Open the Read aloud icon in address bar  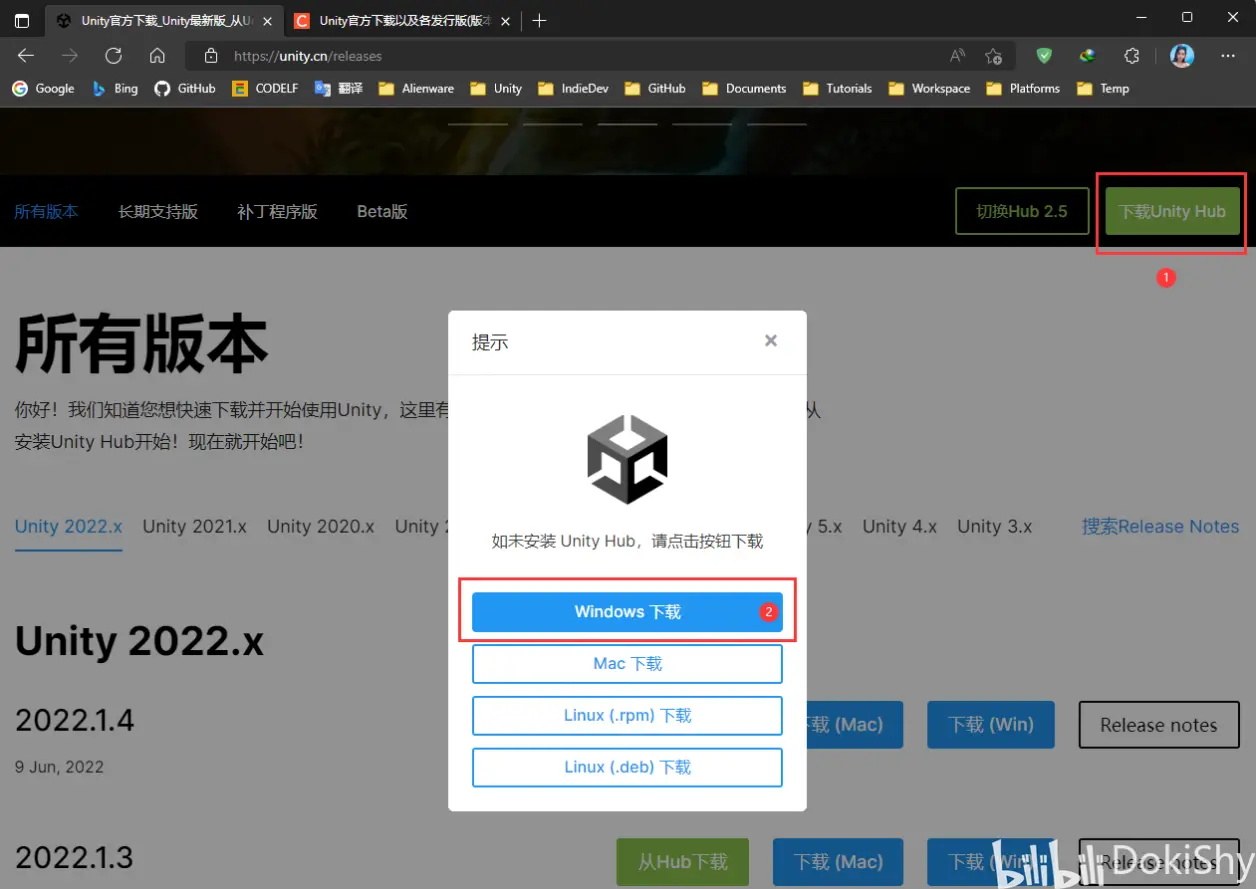tap(957, 56)
